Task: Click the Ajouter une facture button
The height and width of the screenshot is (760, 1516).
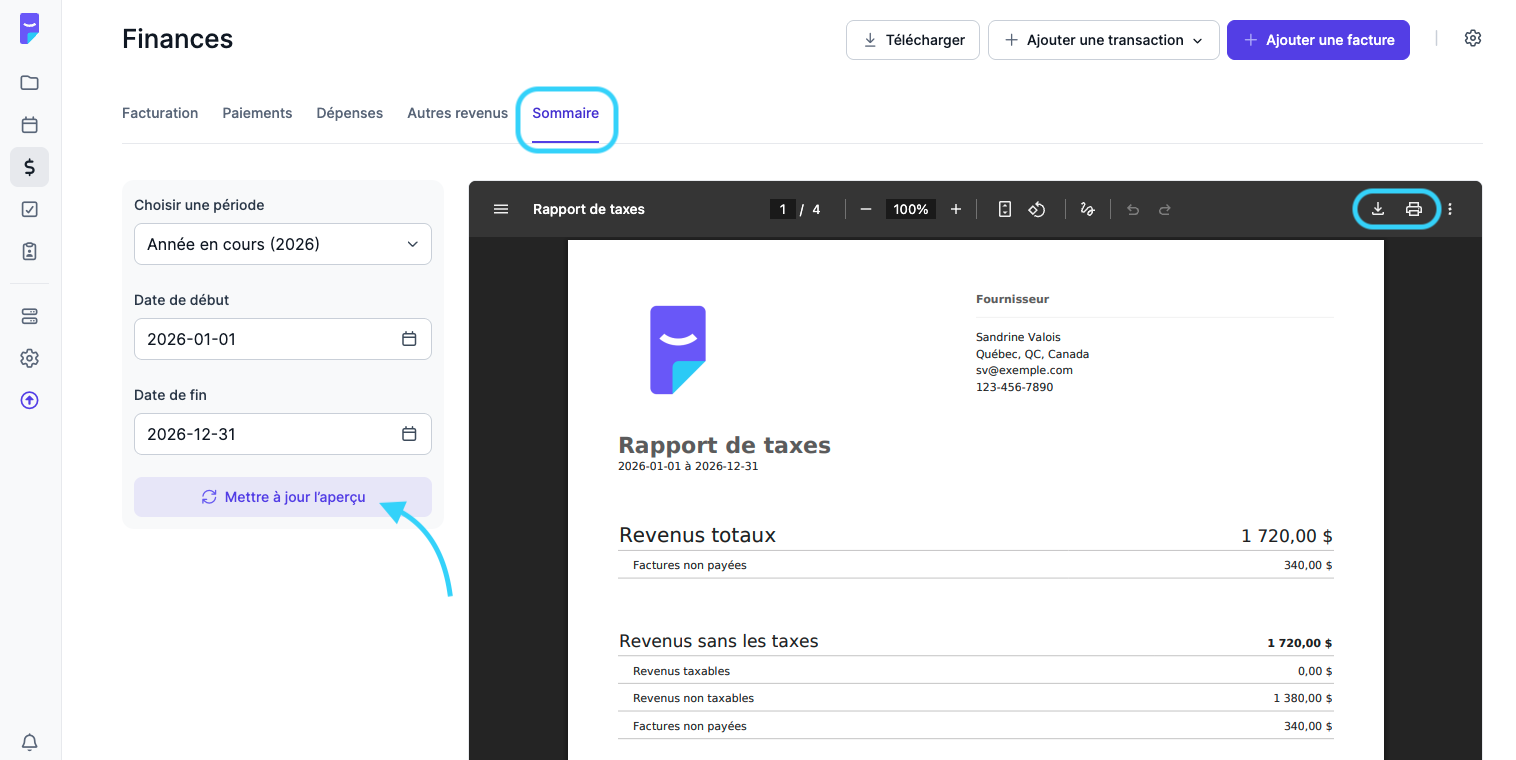Action: click(1317, 40)
